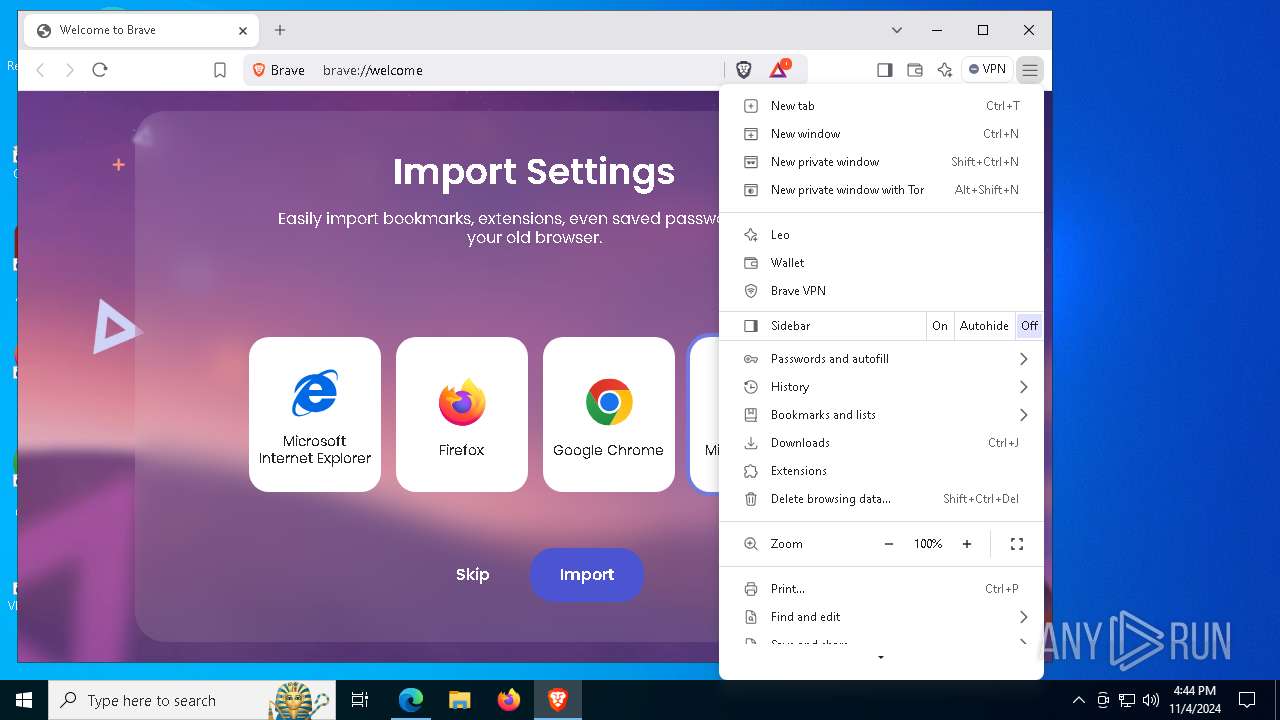Reload the page
The image size is (1280, 720).
pyautogui.click(x=99, y=70)
